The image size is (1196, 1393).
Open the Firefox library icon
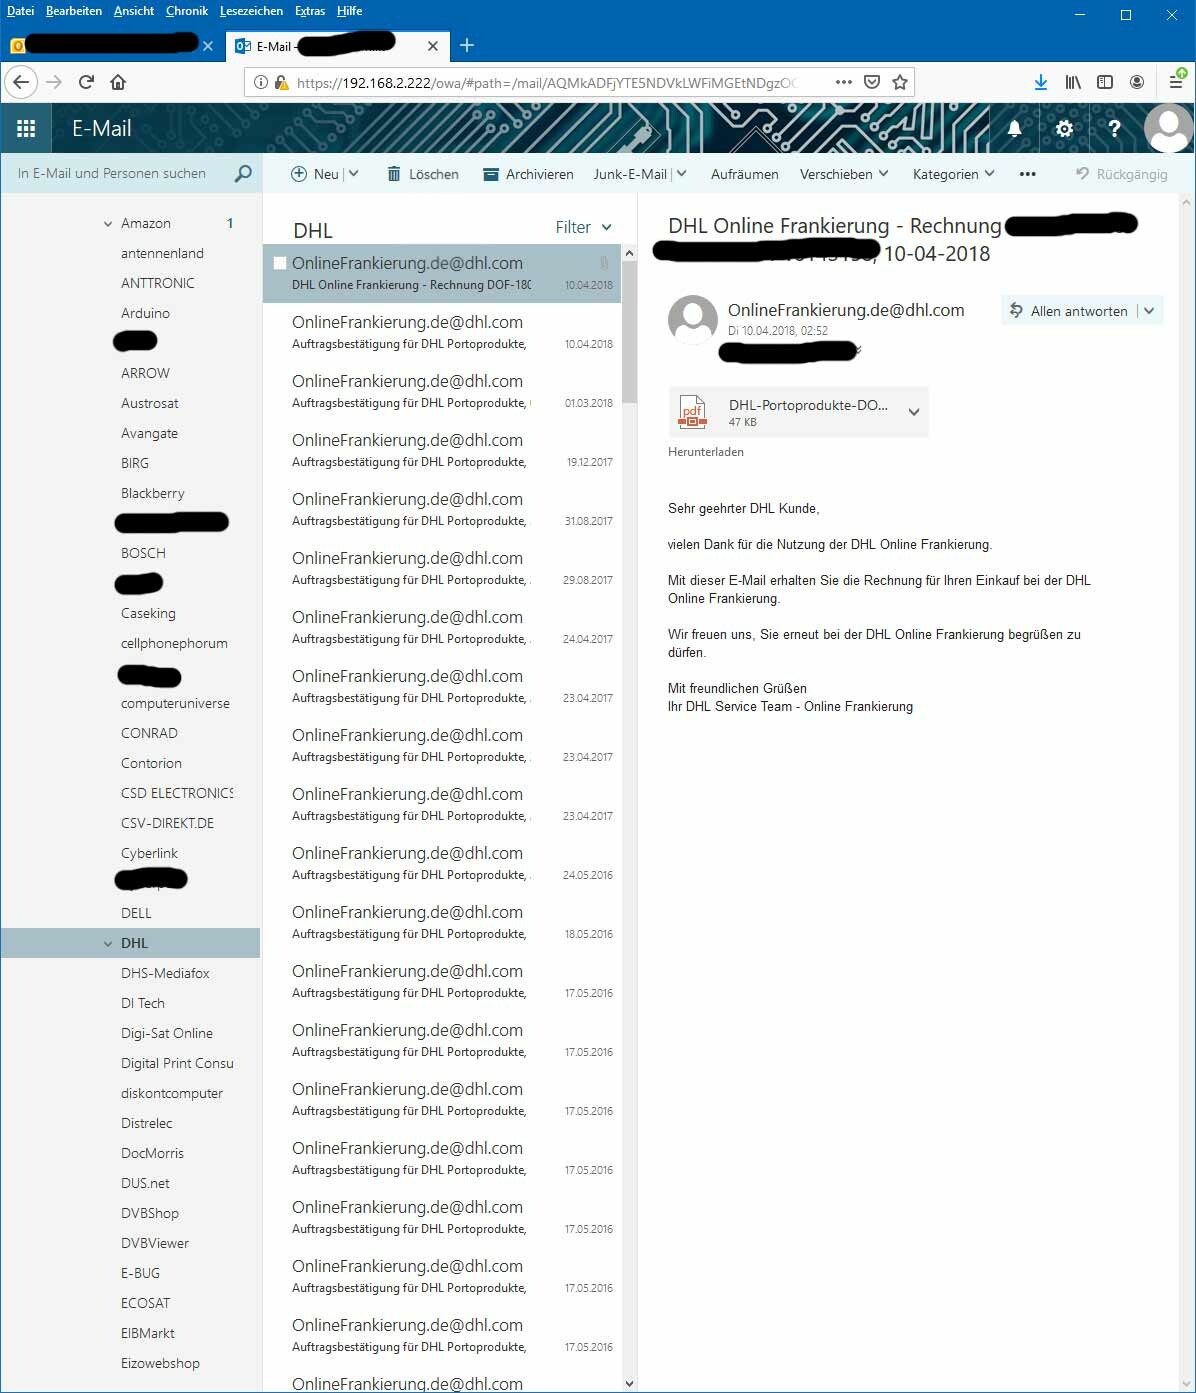click(x=1073, y=82)
